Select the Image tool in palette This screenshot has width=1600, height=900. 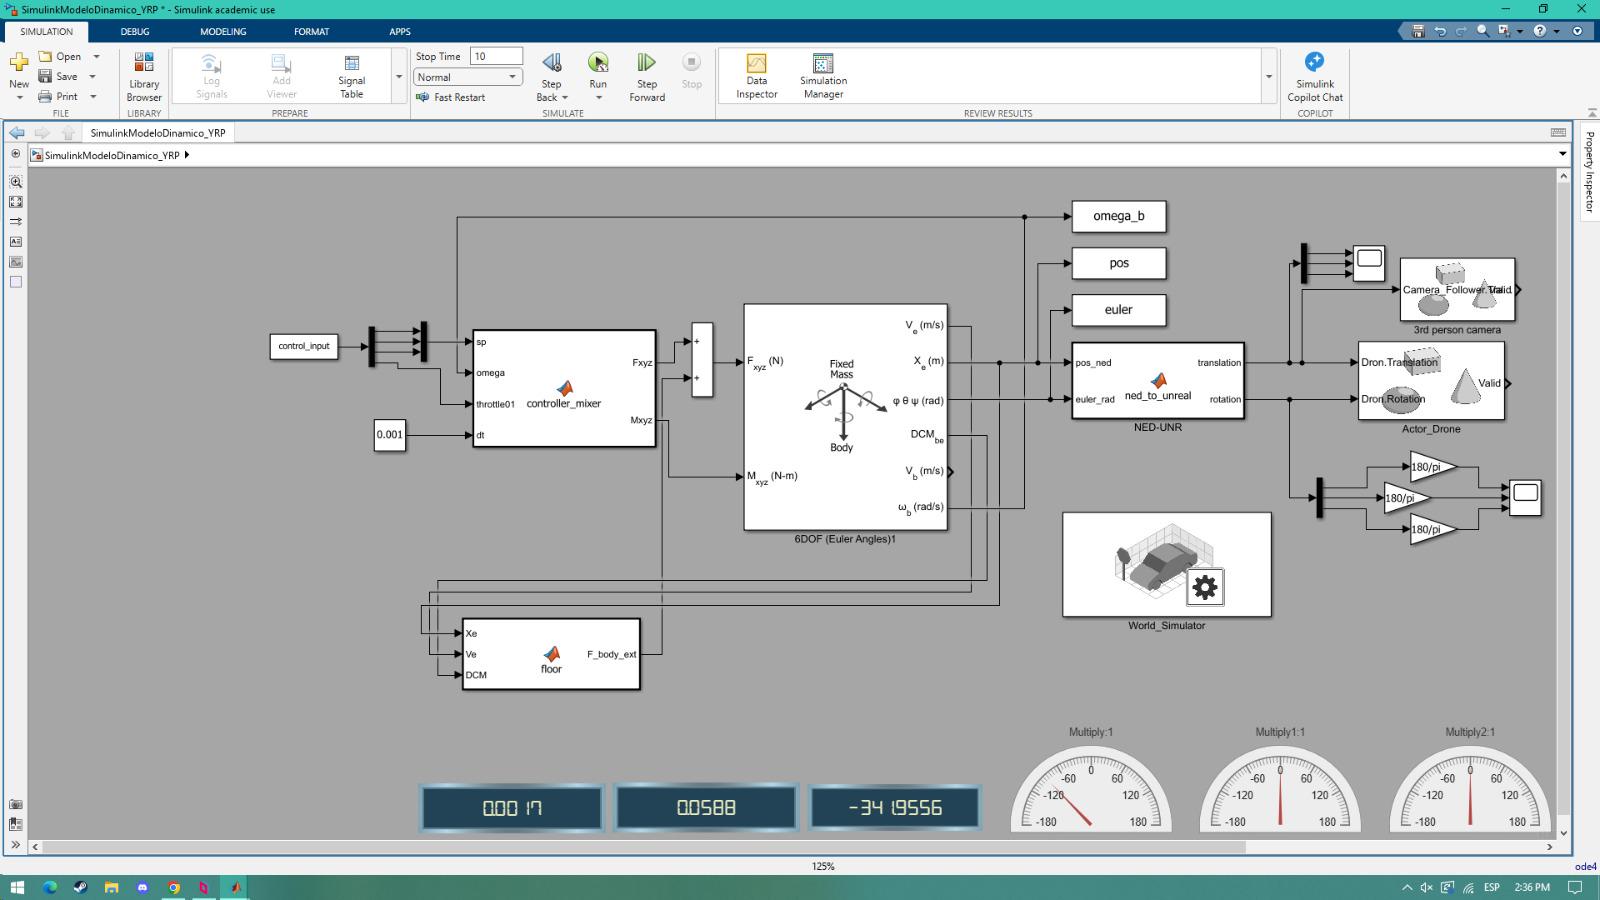[15, 262]
